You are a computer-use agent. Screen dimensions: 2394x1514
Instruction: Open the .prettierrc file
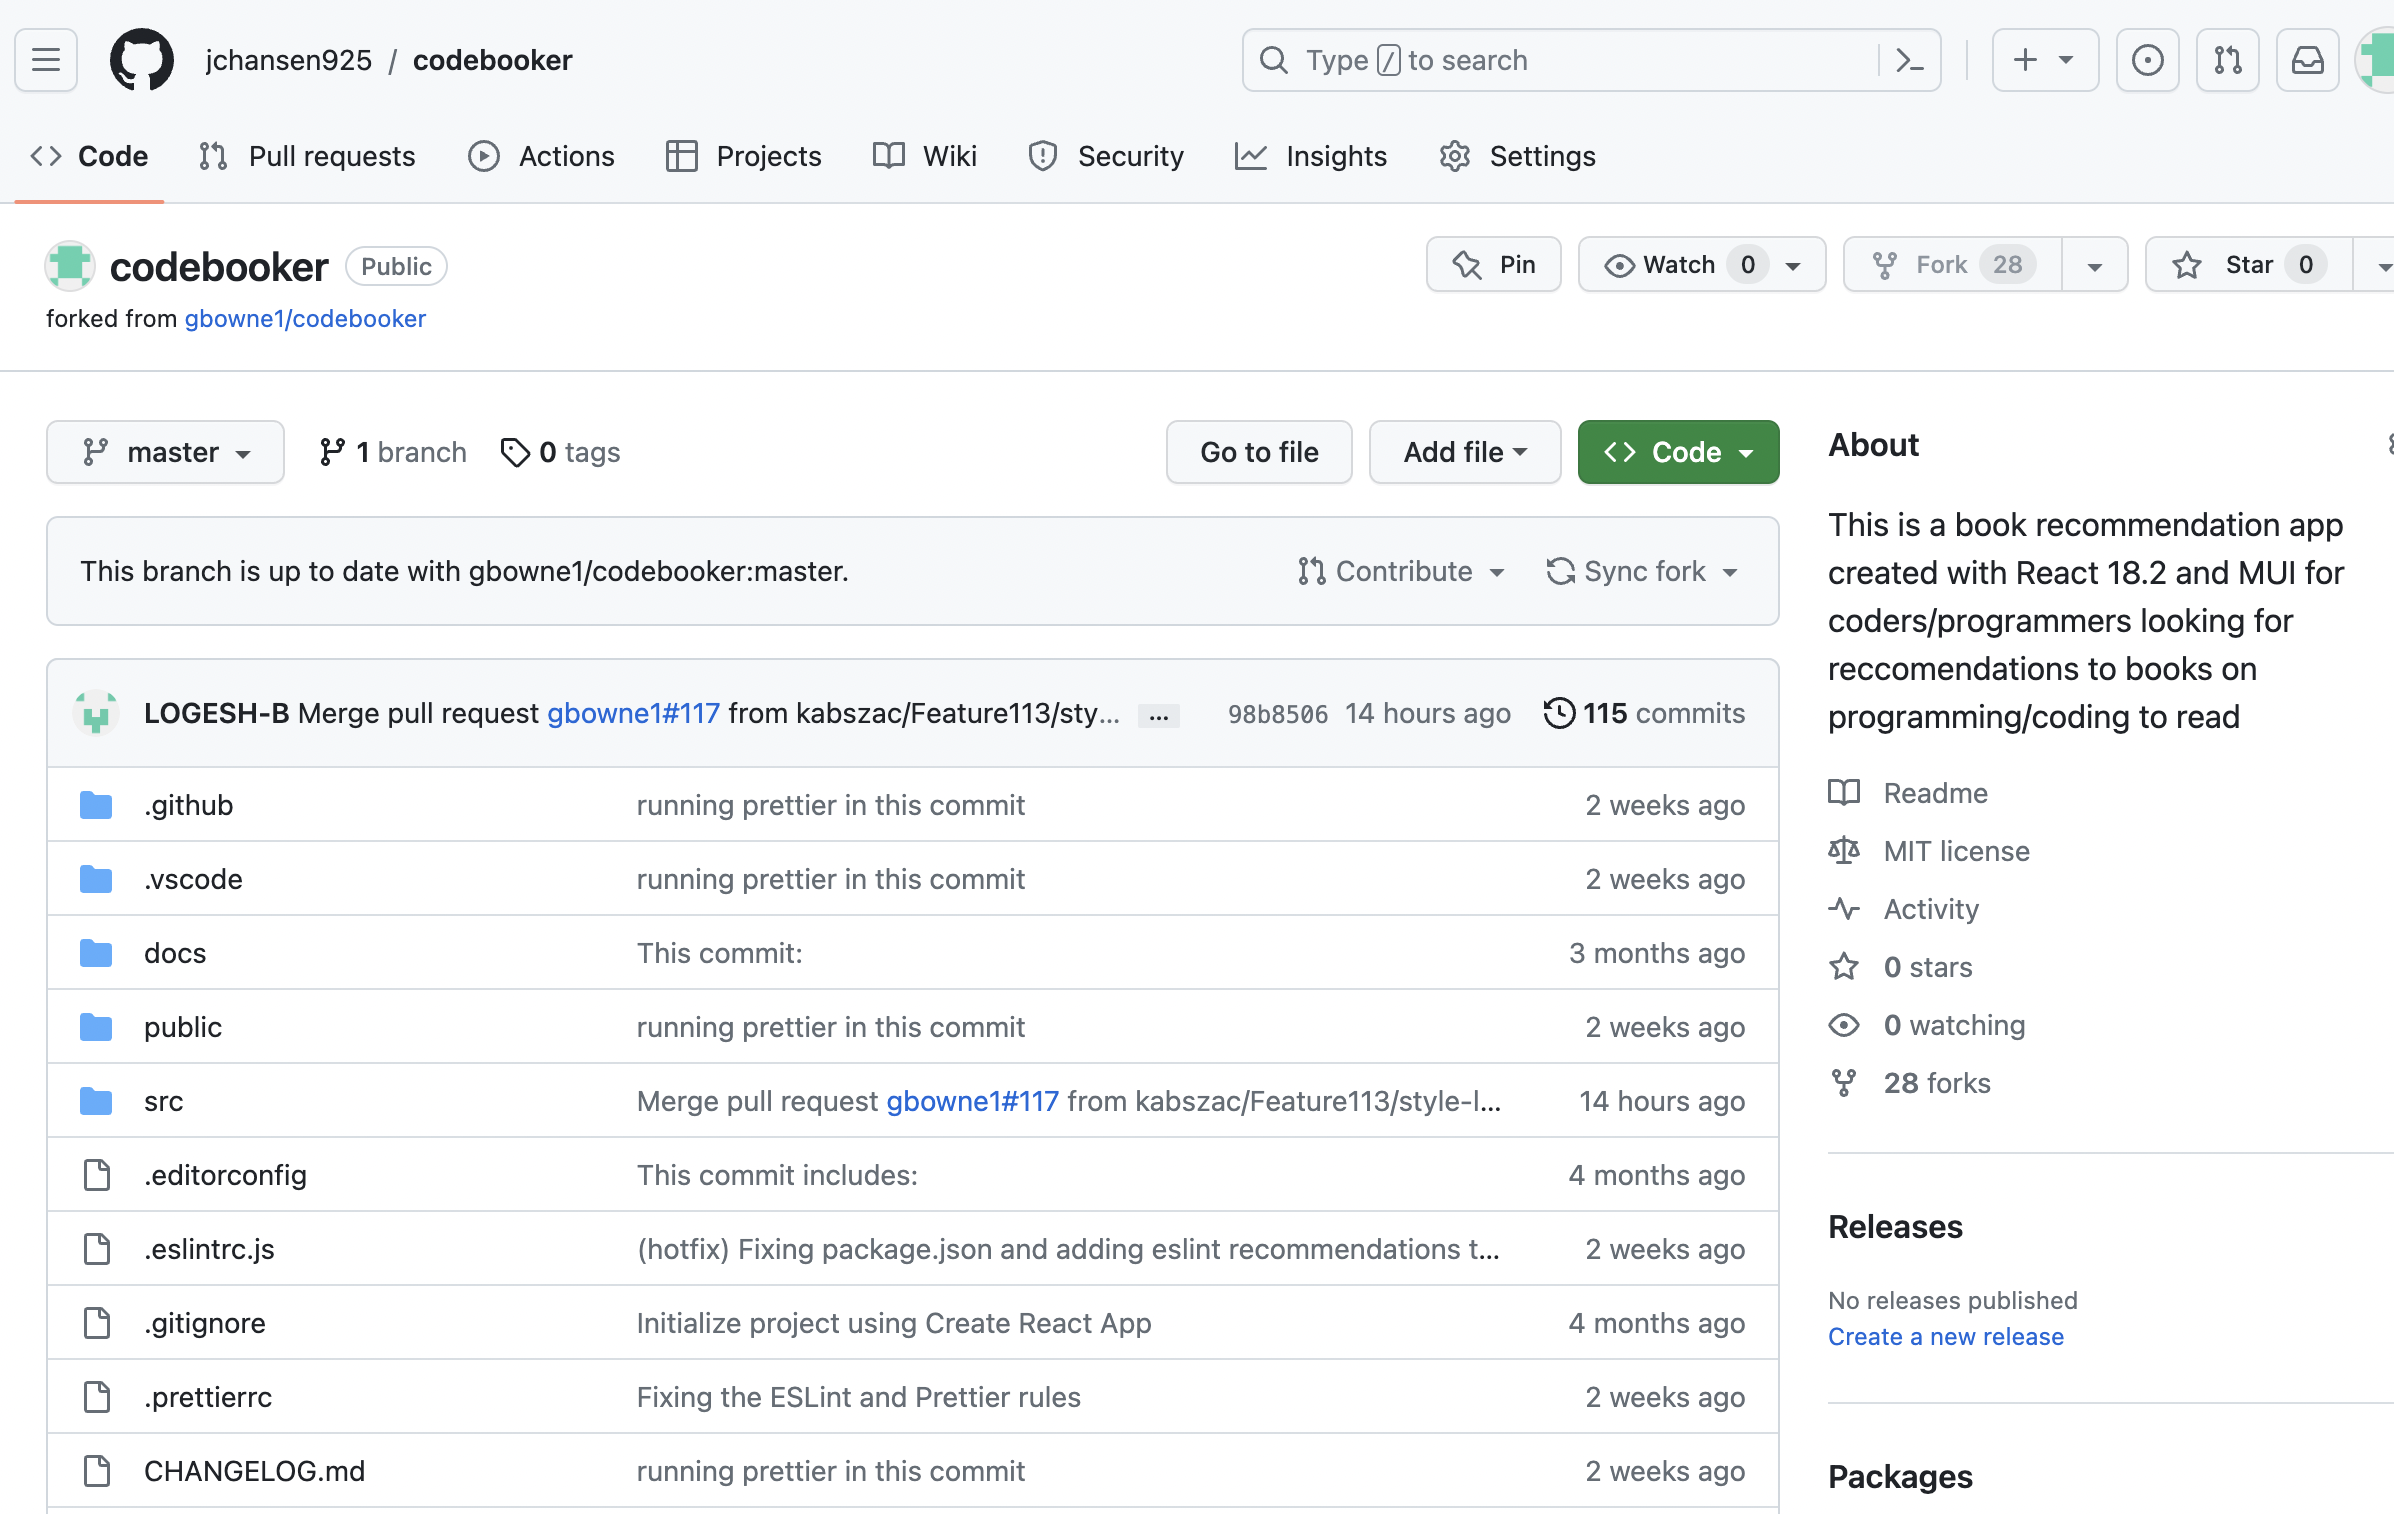pos(208,1397)
